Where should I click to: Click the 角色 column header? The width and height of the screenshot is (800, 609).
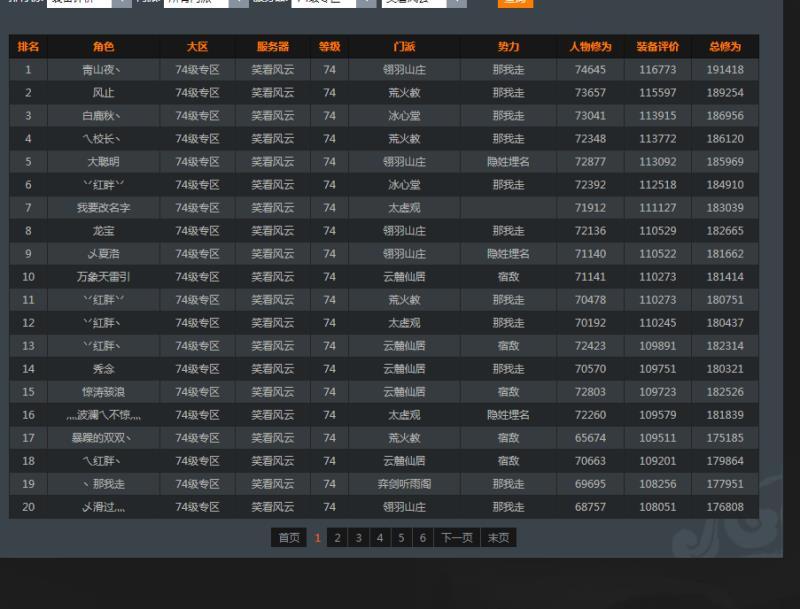pyautogui.click(x=104, y=47)
